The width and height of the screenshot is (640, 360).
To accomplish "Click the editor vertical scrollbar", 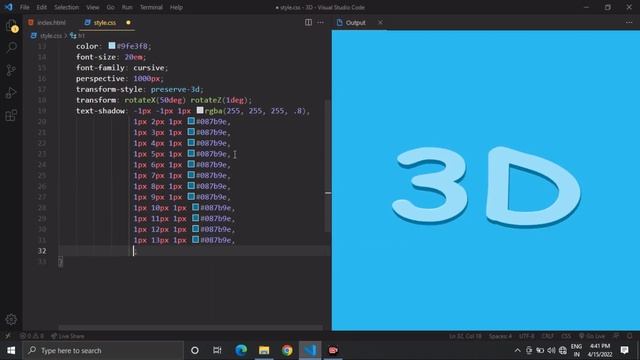I will pos(328,165).
